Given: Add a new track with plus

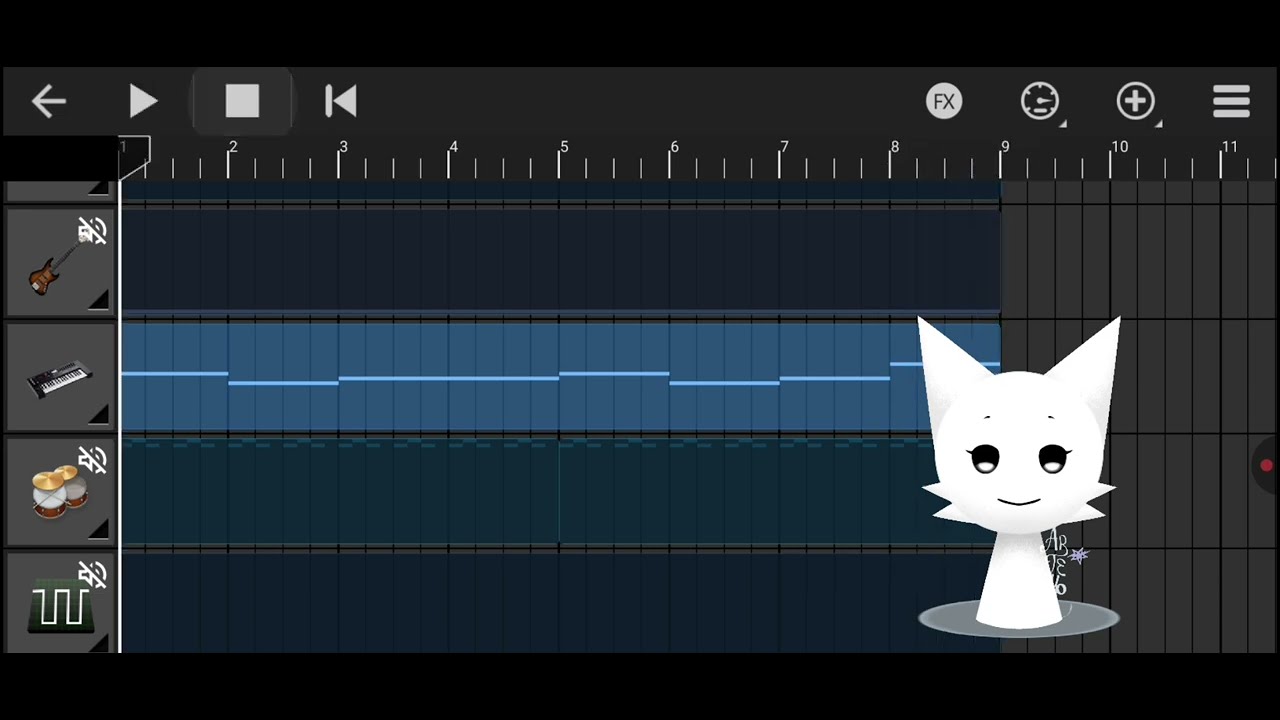Looking at the screenshot, I should pyautogui.click(x=1136, y=101).
